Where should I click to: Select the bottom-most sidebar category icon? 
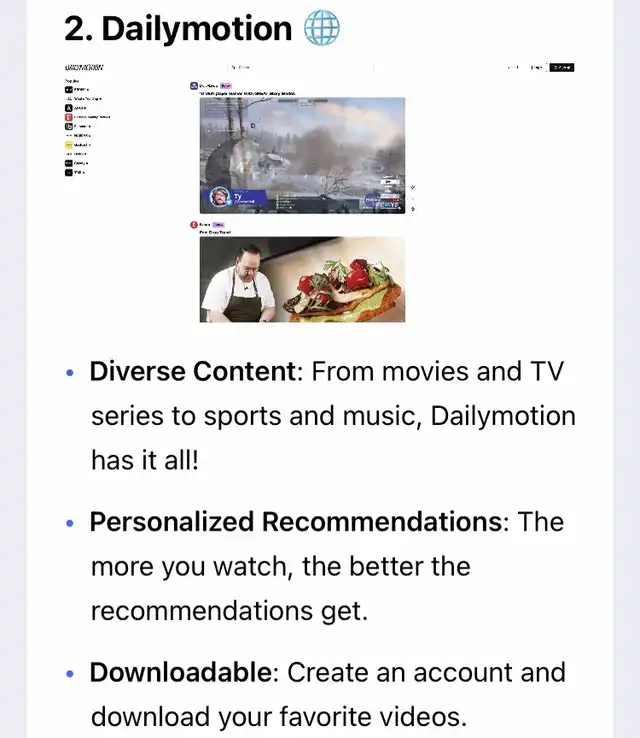tap(68, 172)
